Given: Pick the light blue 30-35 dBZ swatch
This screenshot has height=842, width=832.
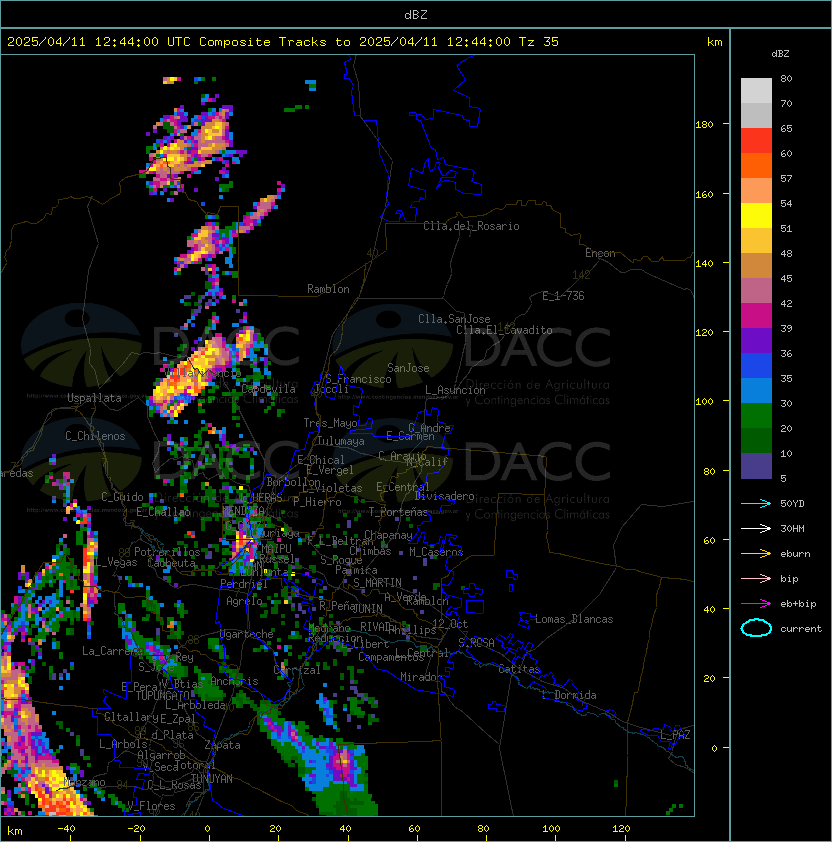Looking at the screenshot, I should pyautogui.click(x=756, y=391).
